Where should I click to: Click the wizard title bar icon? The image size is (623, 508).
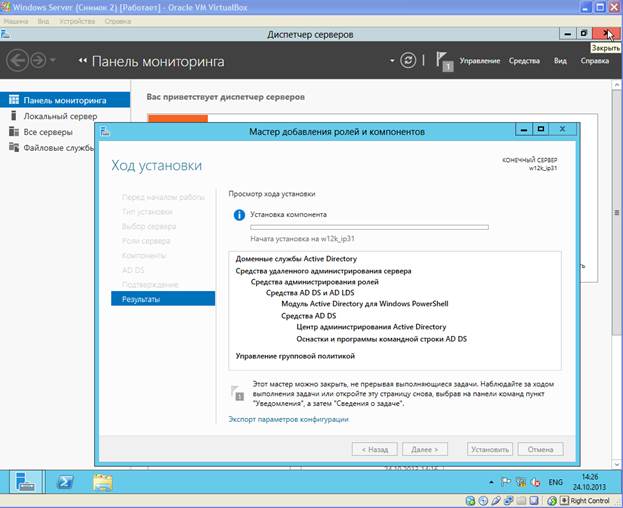(x=105, y=131)
